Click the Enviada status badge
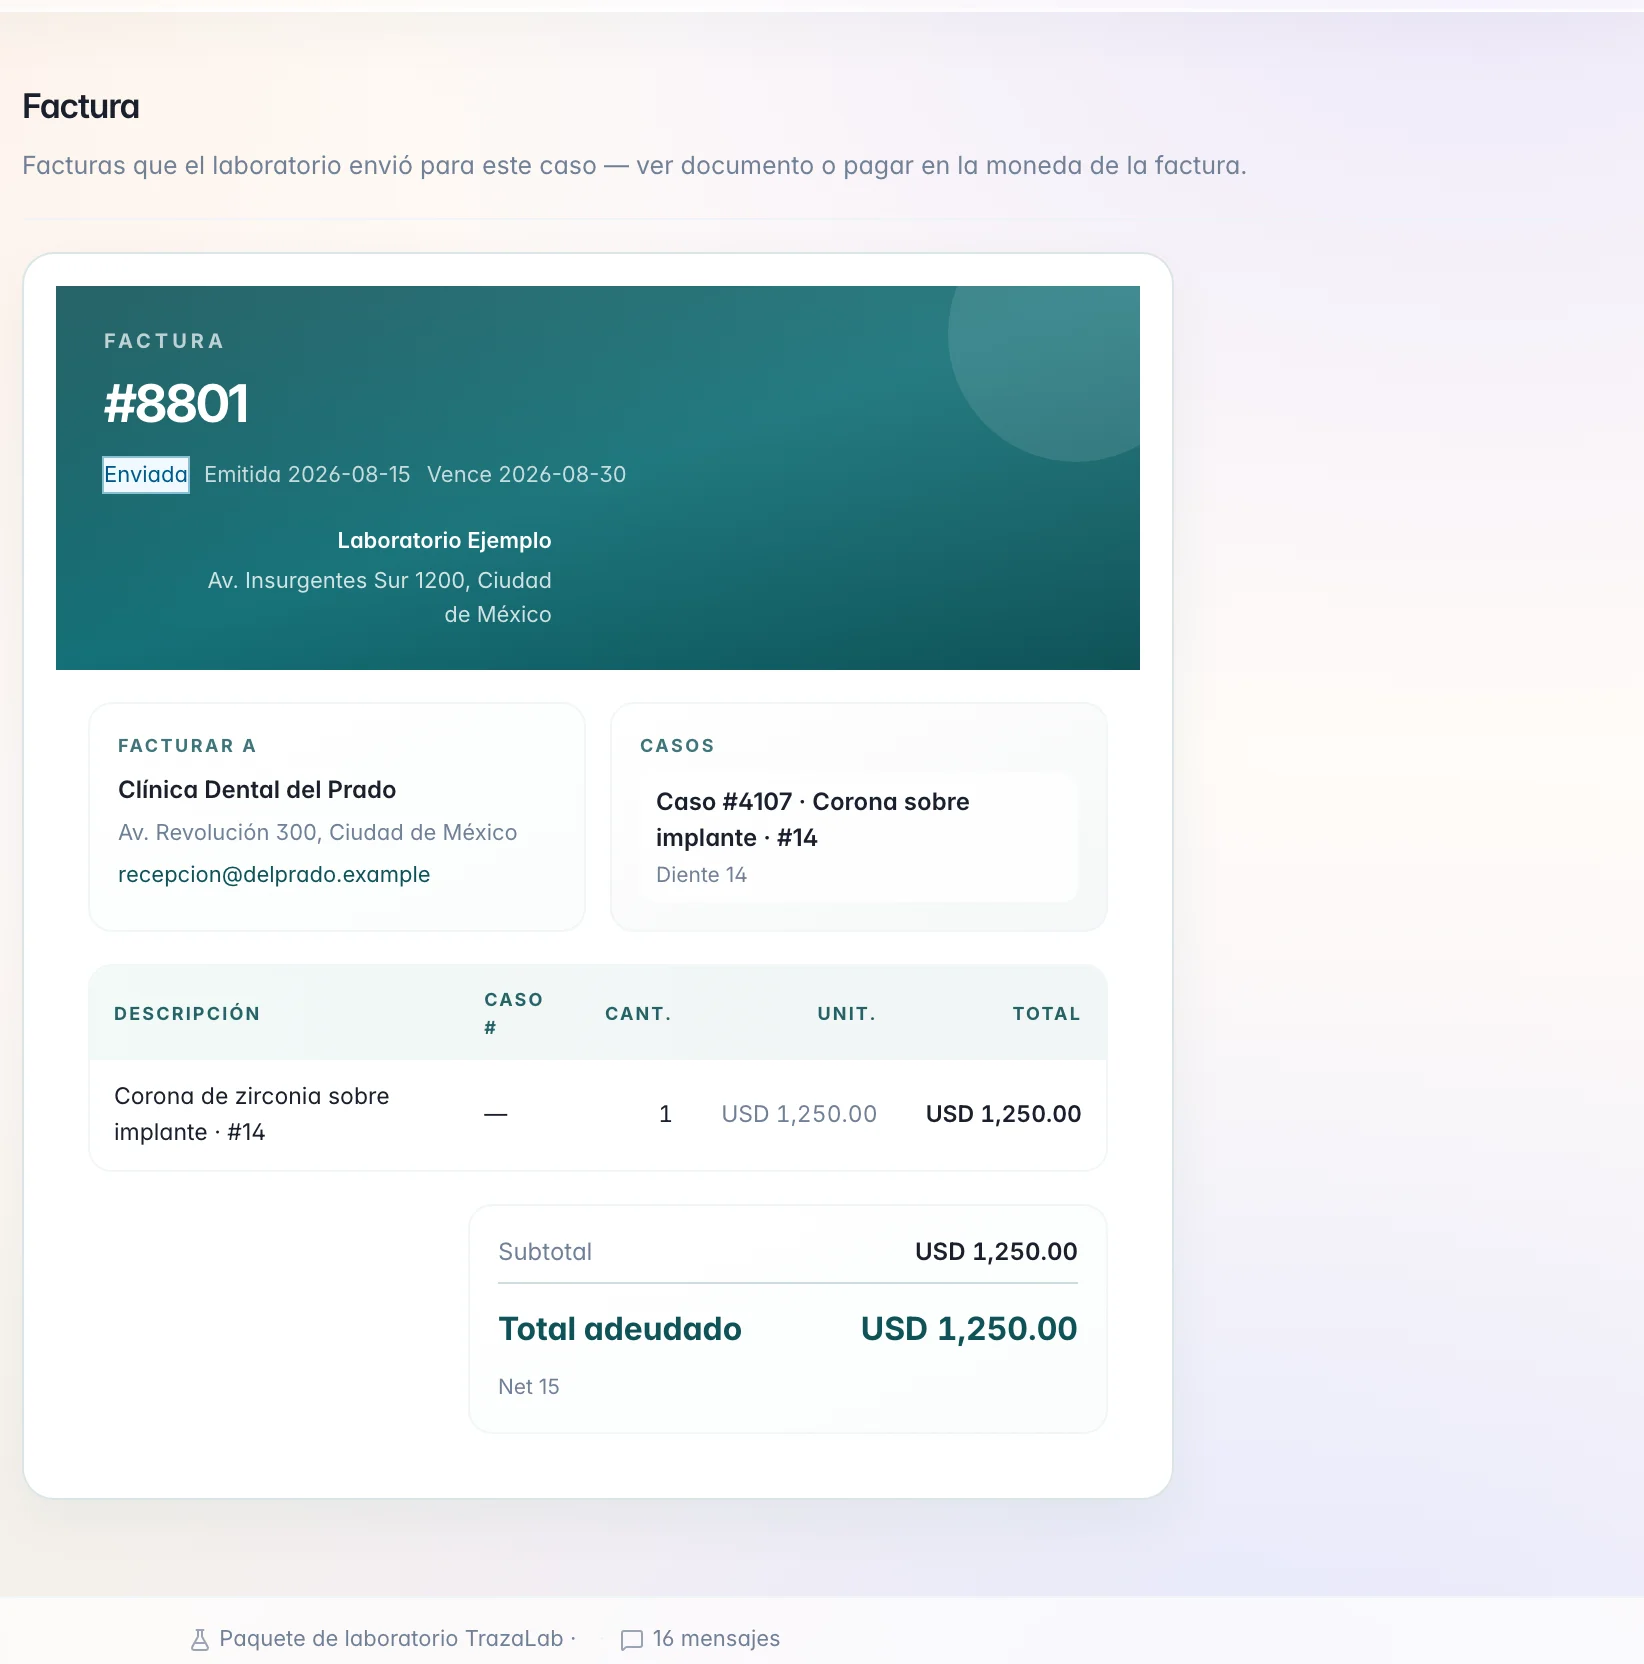 tap(146, 475)
